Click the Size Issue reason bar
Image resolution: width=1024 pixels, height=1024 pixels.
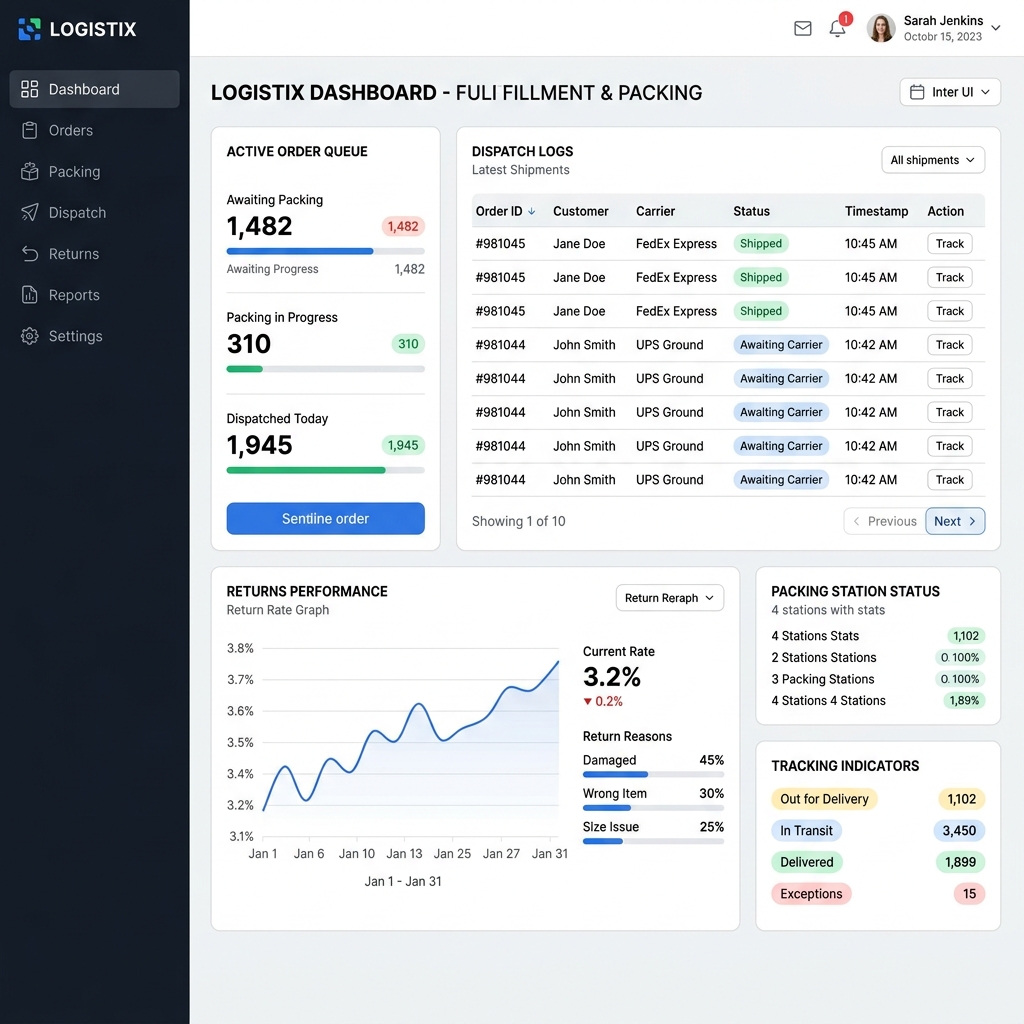point(653,841)
